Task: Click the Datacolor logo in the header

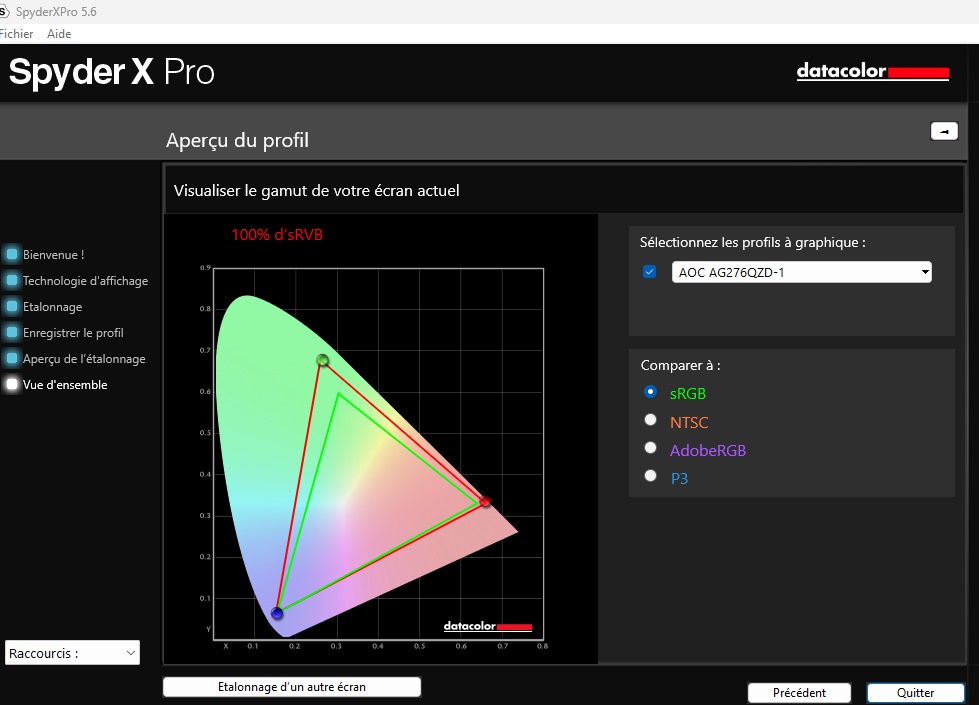Action: coord(872,72)
